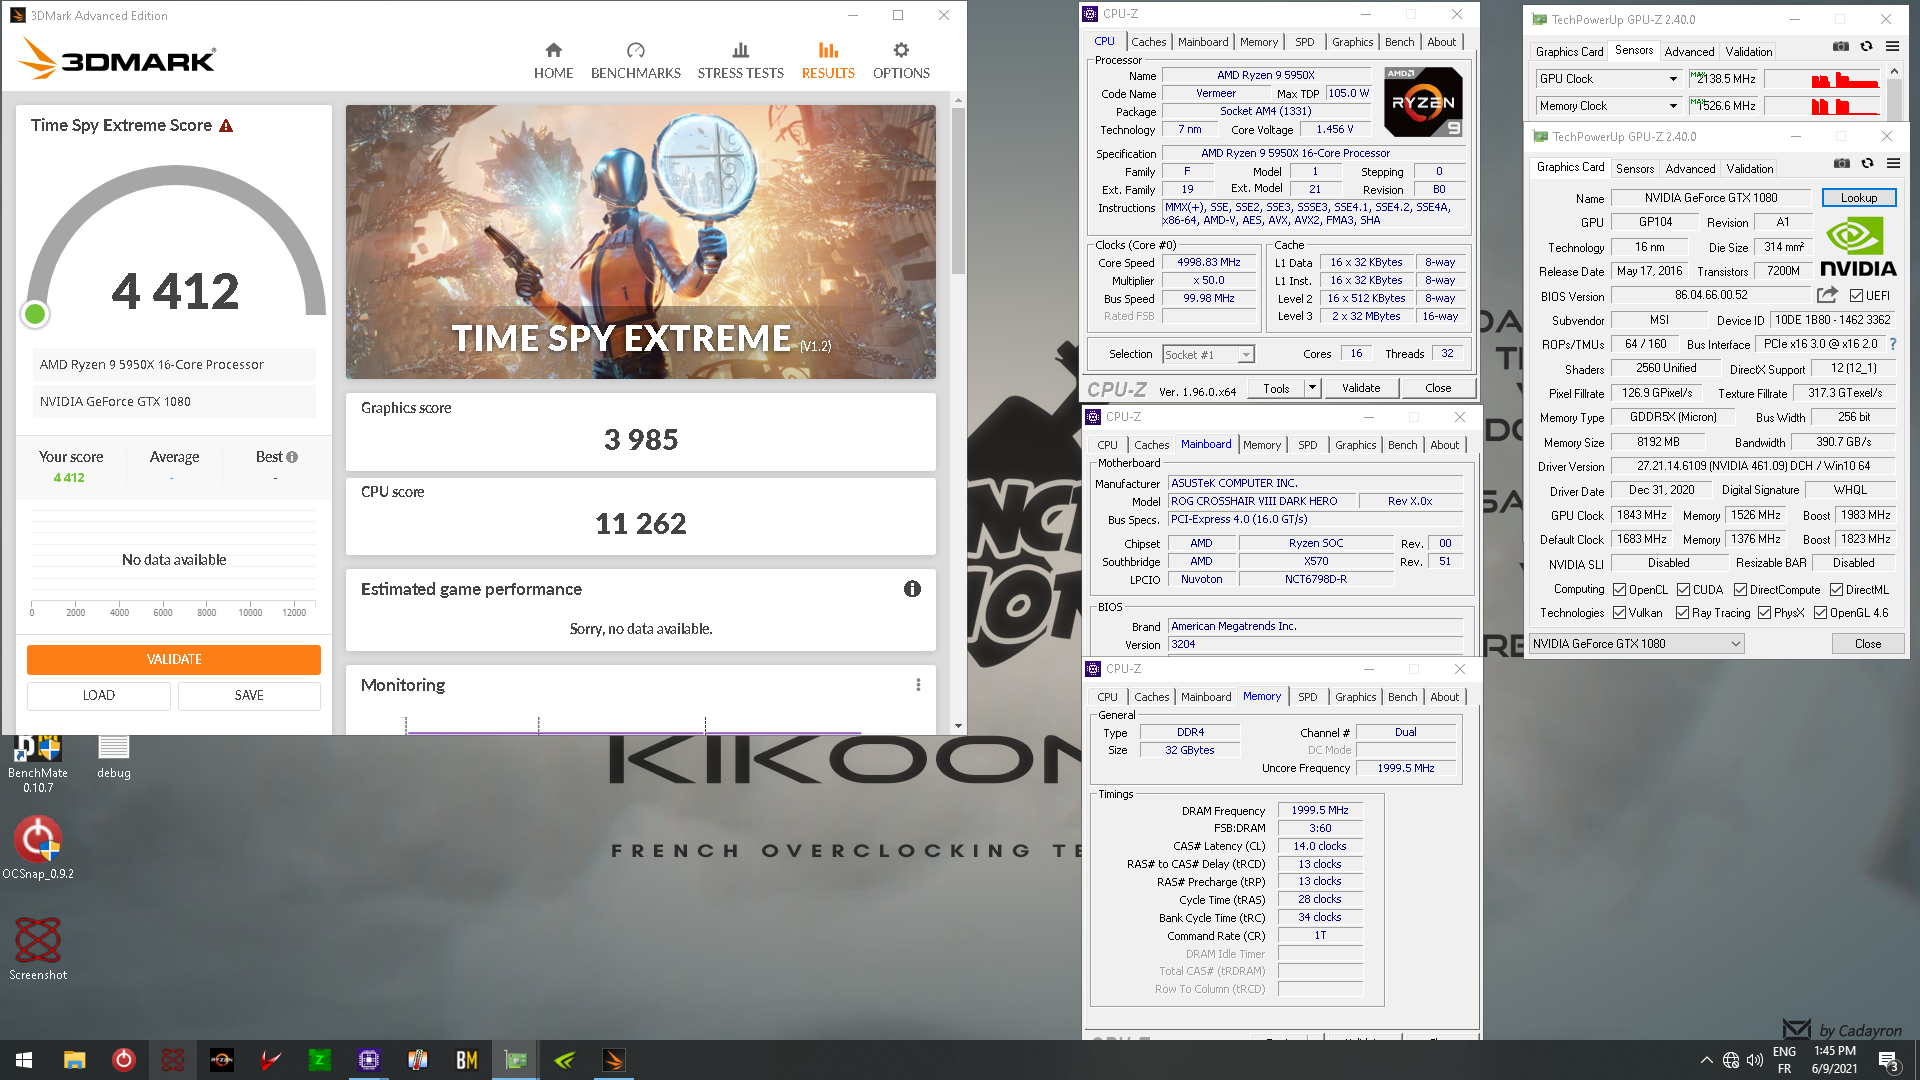The height and width of the screenshot is (1080, 1920).
Task: Click the Time Spy Extreme score gauge indicator
Action: (x=35, y=314)
